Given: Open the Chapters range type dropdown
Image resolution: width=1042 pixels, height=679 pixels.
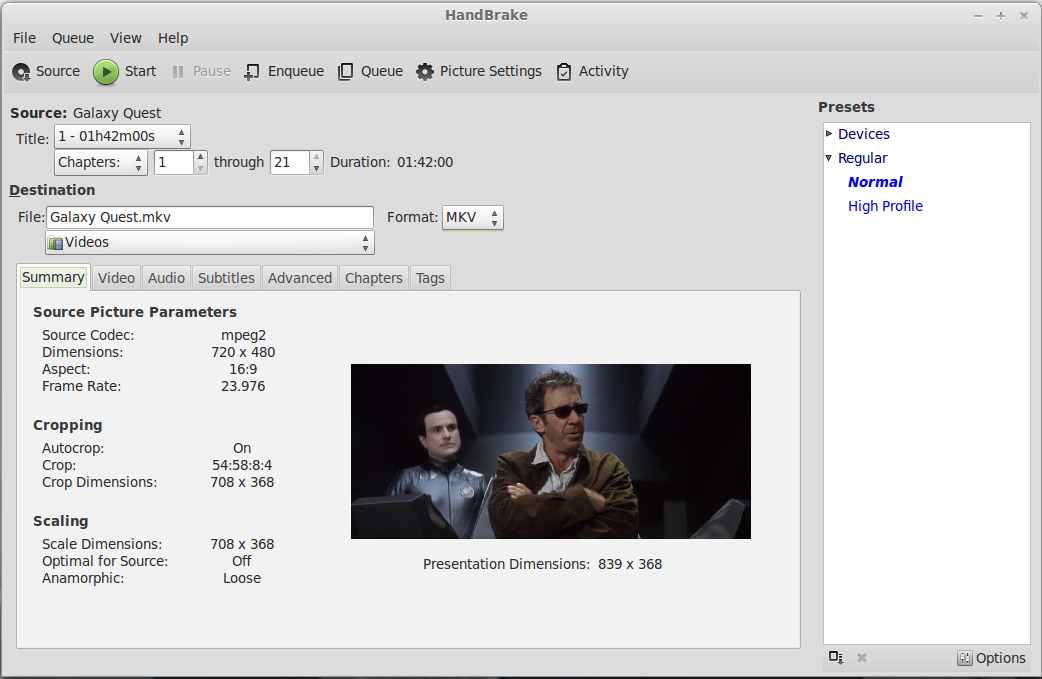Looking at the screenshot, I should coord(101,162).
